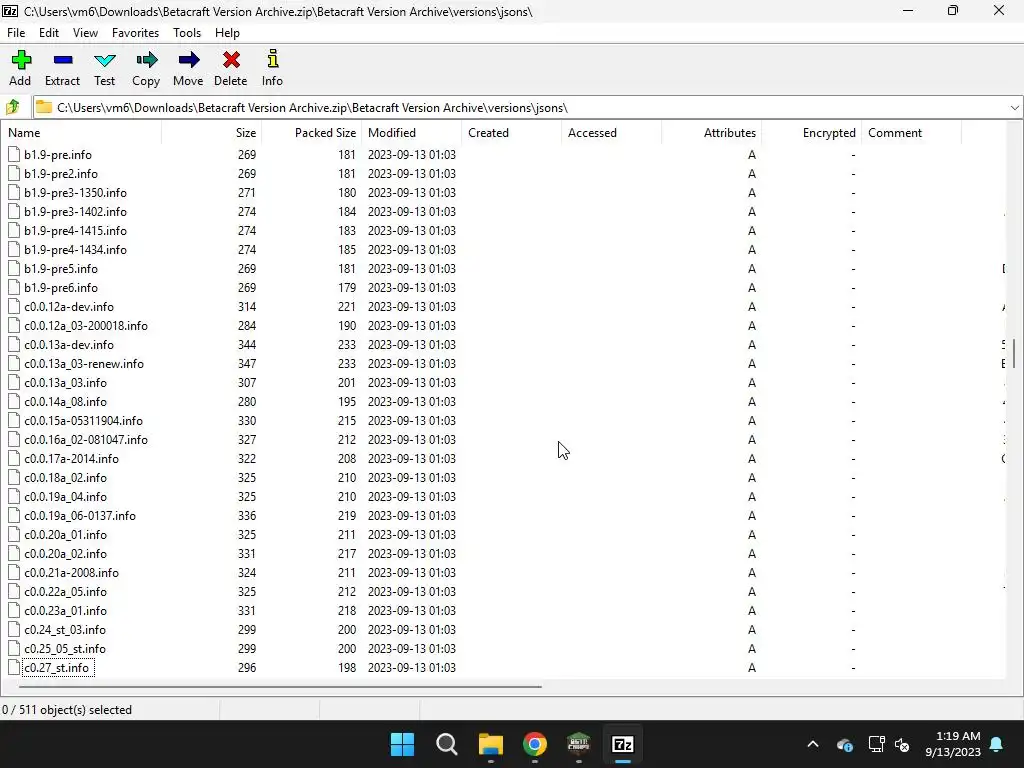The height and width of the screenshot is (768, 1024).
Task: Sort by Modified column header
Action: [411, 133]
